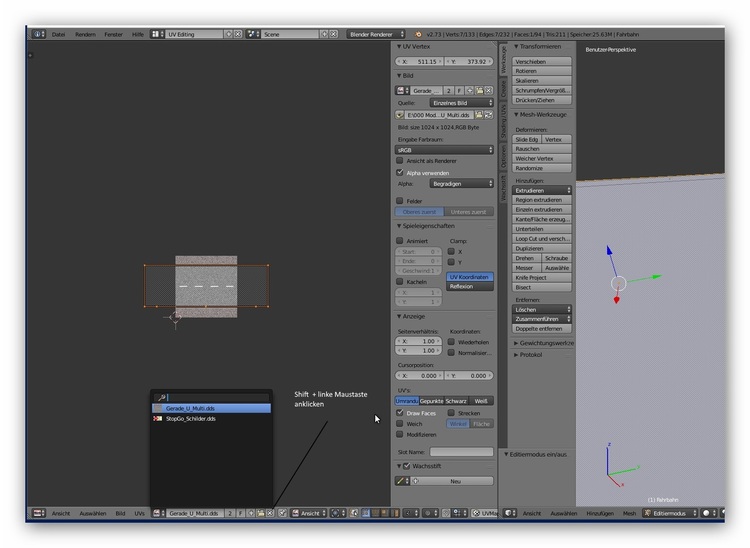Click 3D view editor type icon
Viewport: 750px width, 548px height.
[x=510, y=513]
